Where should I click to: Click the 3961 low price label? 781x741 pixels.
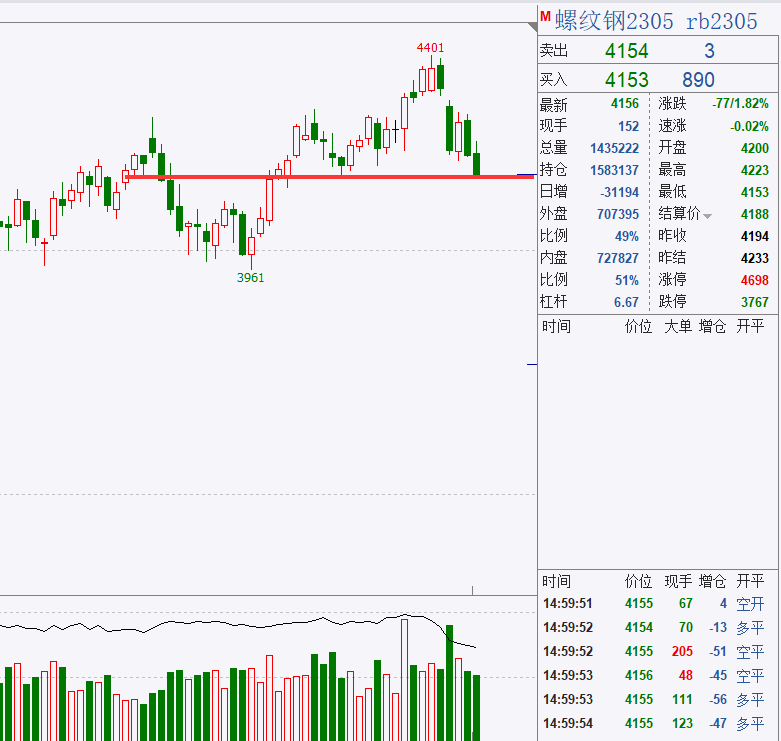coord(250,278)
